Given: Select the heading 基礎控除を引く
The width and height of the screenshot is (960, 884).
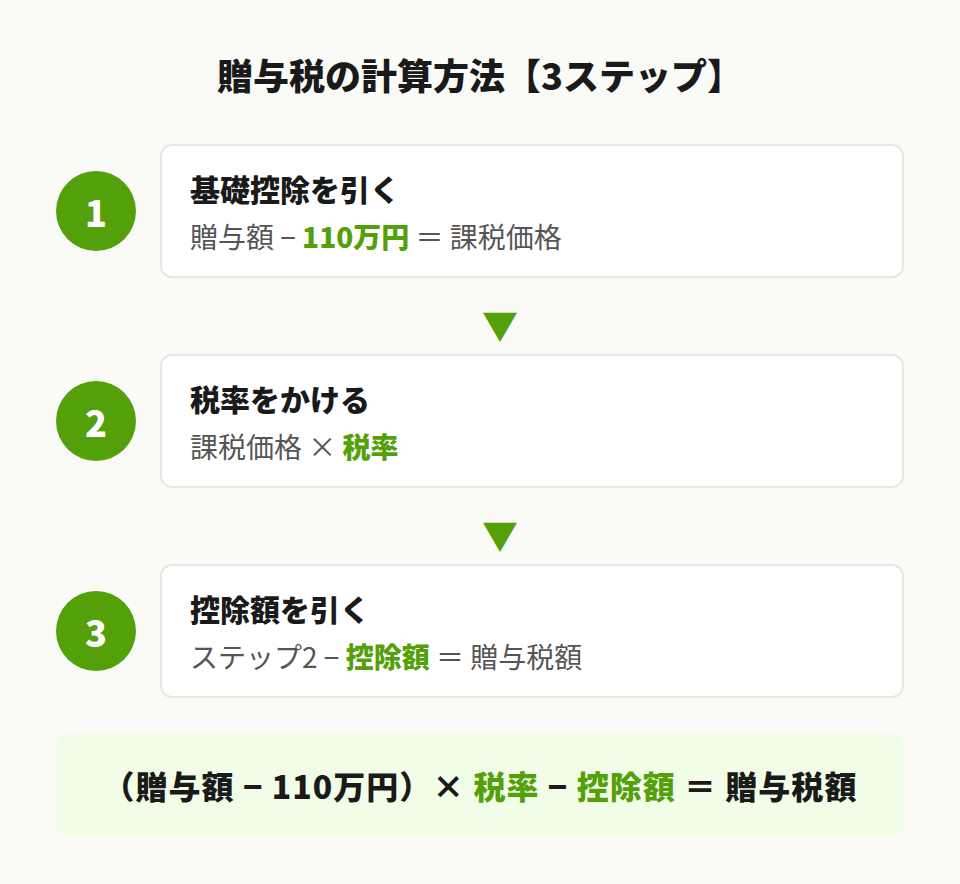Looking at the screenshot, I should coord(279,189).
